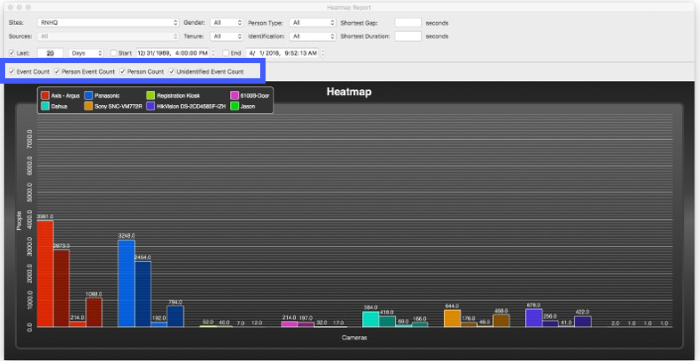Click the value label 256.0

click(x=550, y=316)
